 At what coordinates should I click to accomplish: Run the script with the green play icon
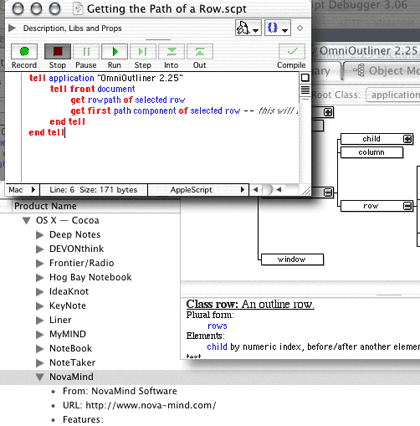click(114, 52)
